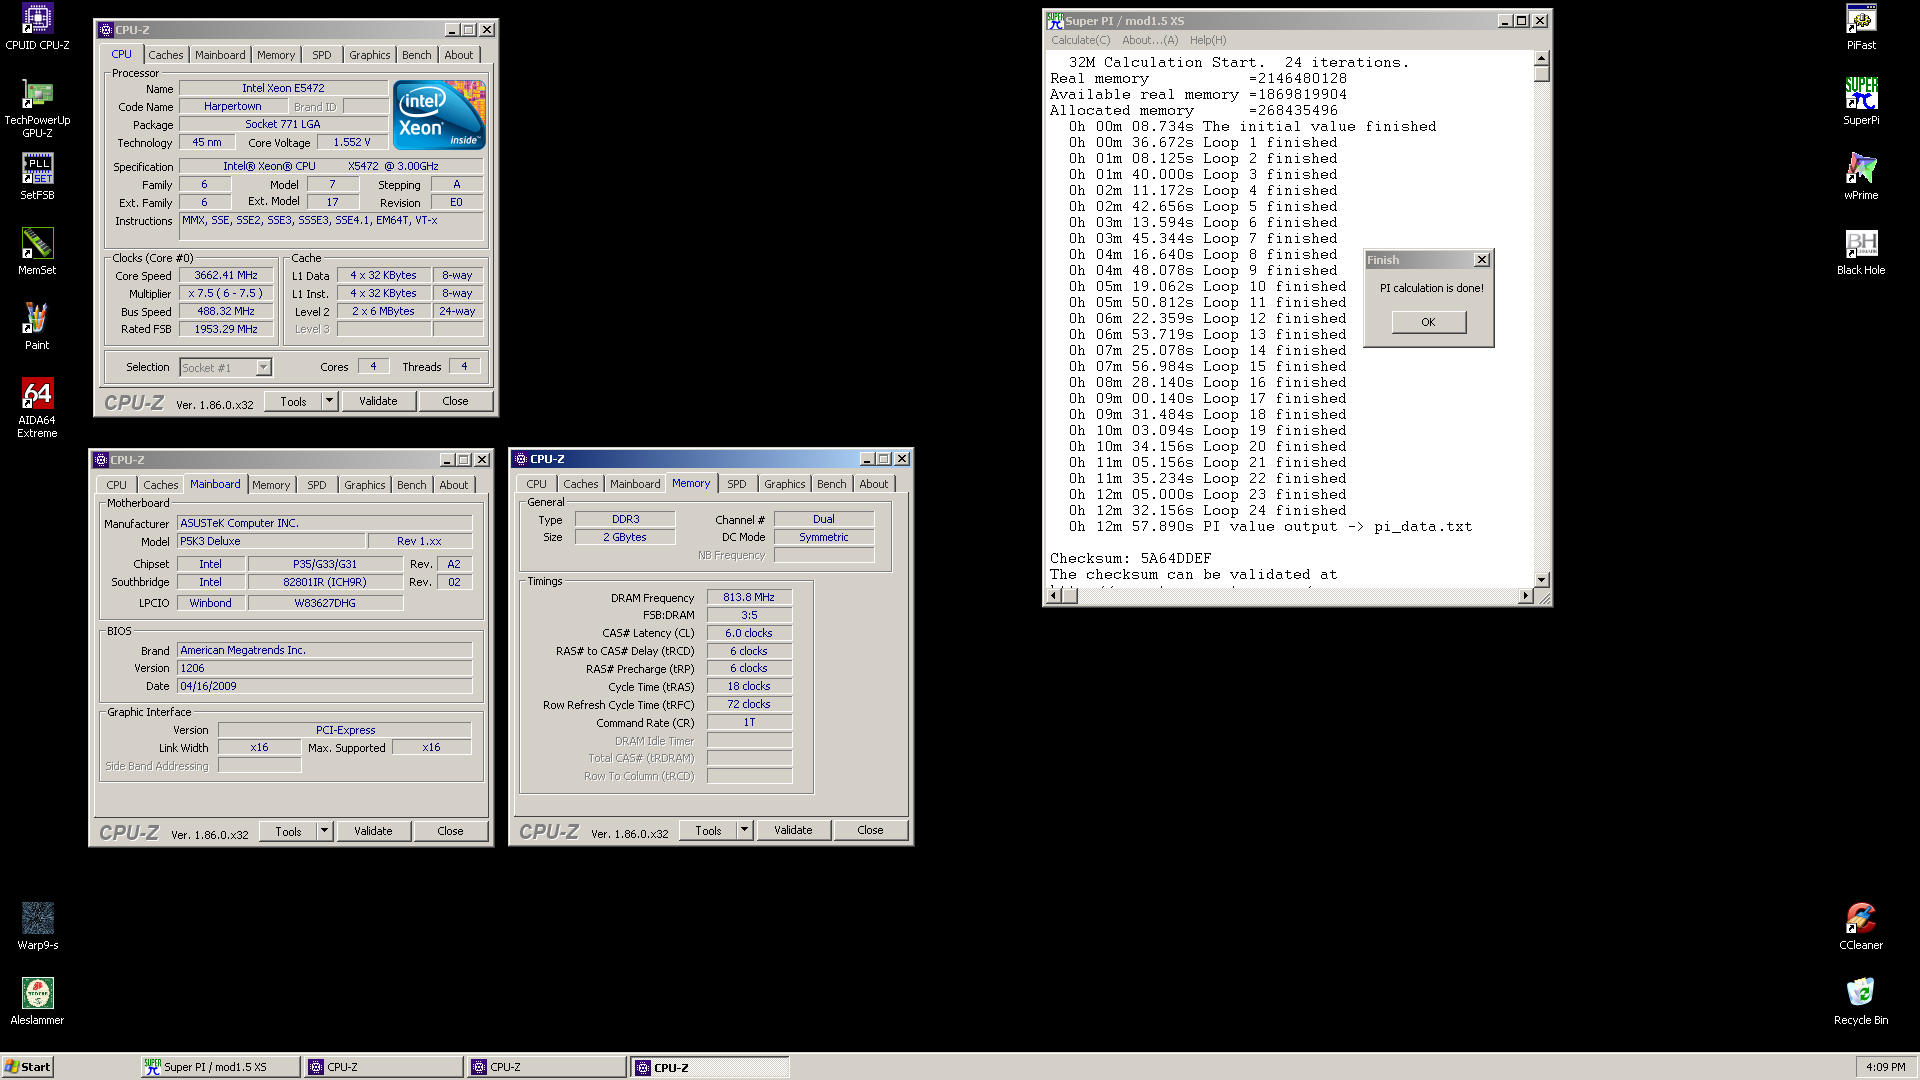
Task: Open the Calculate(C) menu in Super PI
Action: pos(1080,40)
